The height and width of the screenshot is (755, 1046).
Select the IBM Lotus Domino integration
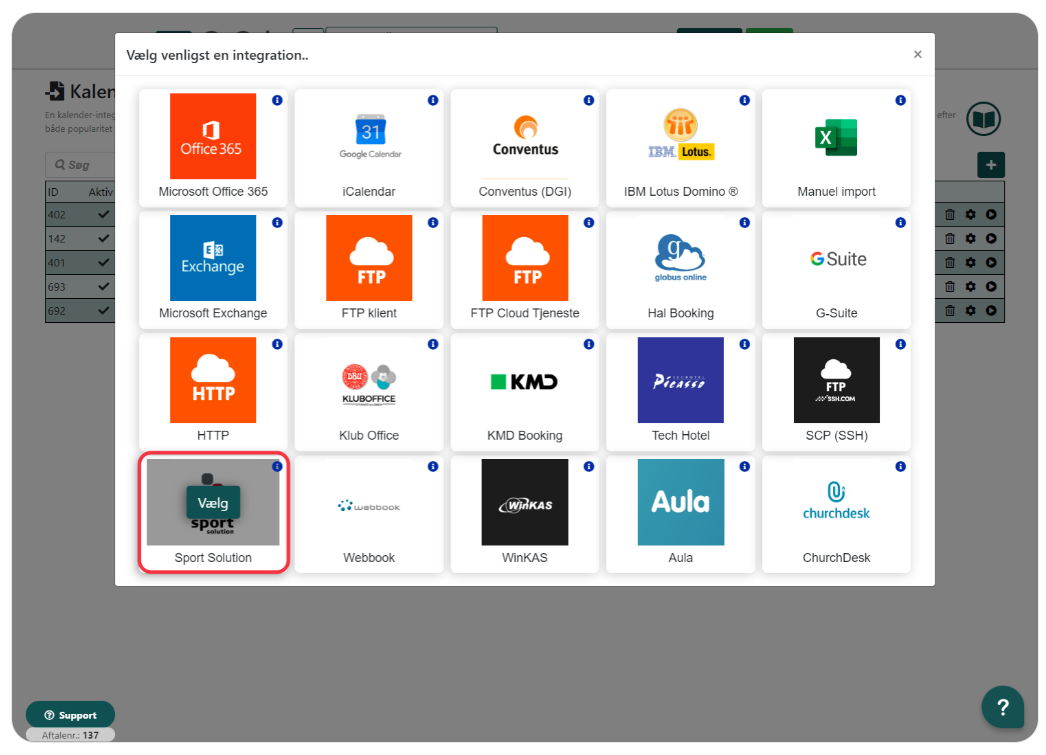pyautogui.click(x=680, y=147)
